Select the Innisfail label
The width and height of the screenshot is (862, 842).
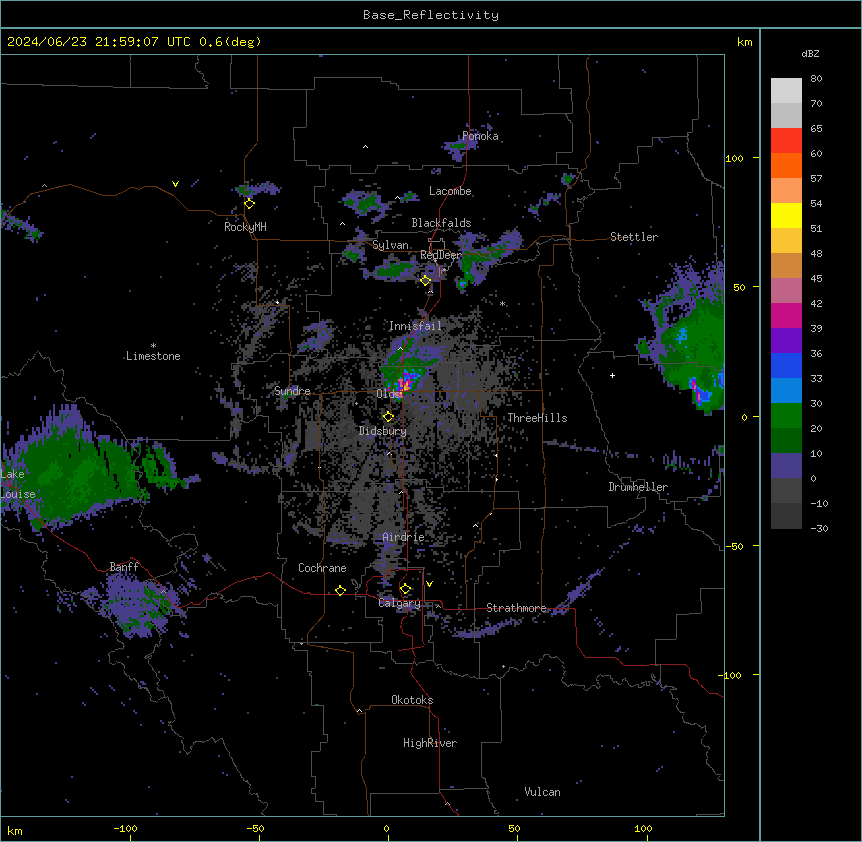(x=415, y=326)
